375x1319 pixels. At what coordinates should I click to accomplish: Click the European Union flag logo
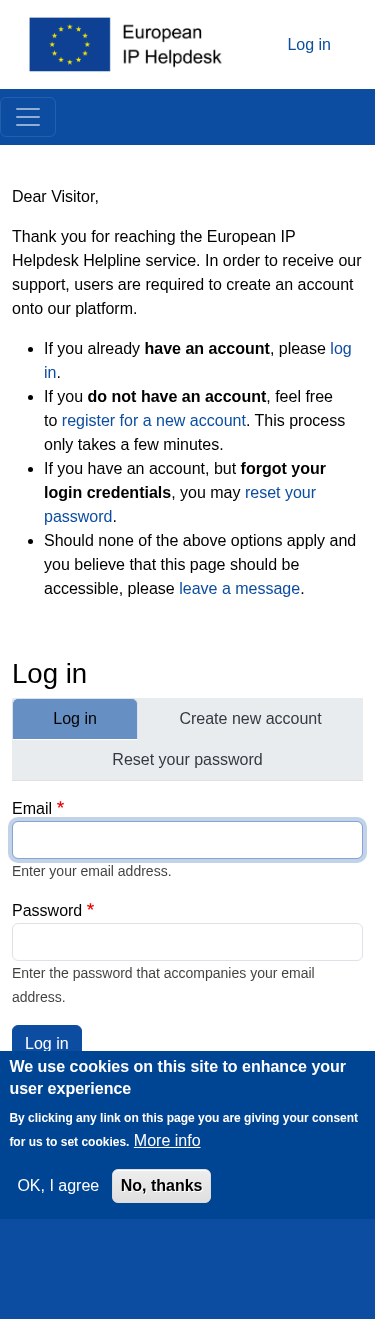pos(70,44)
